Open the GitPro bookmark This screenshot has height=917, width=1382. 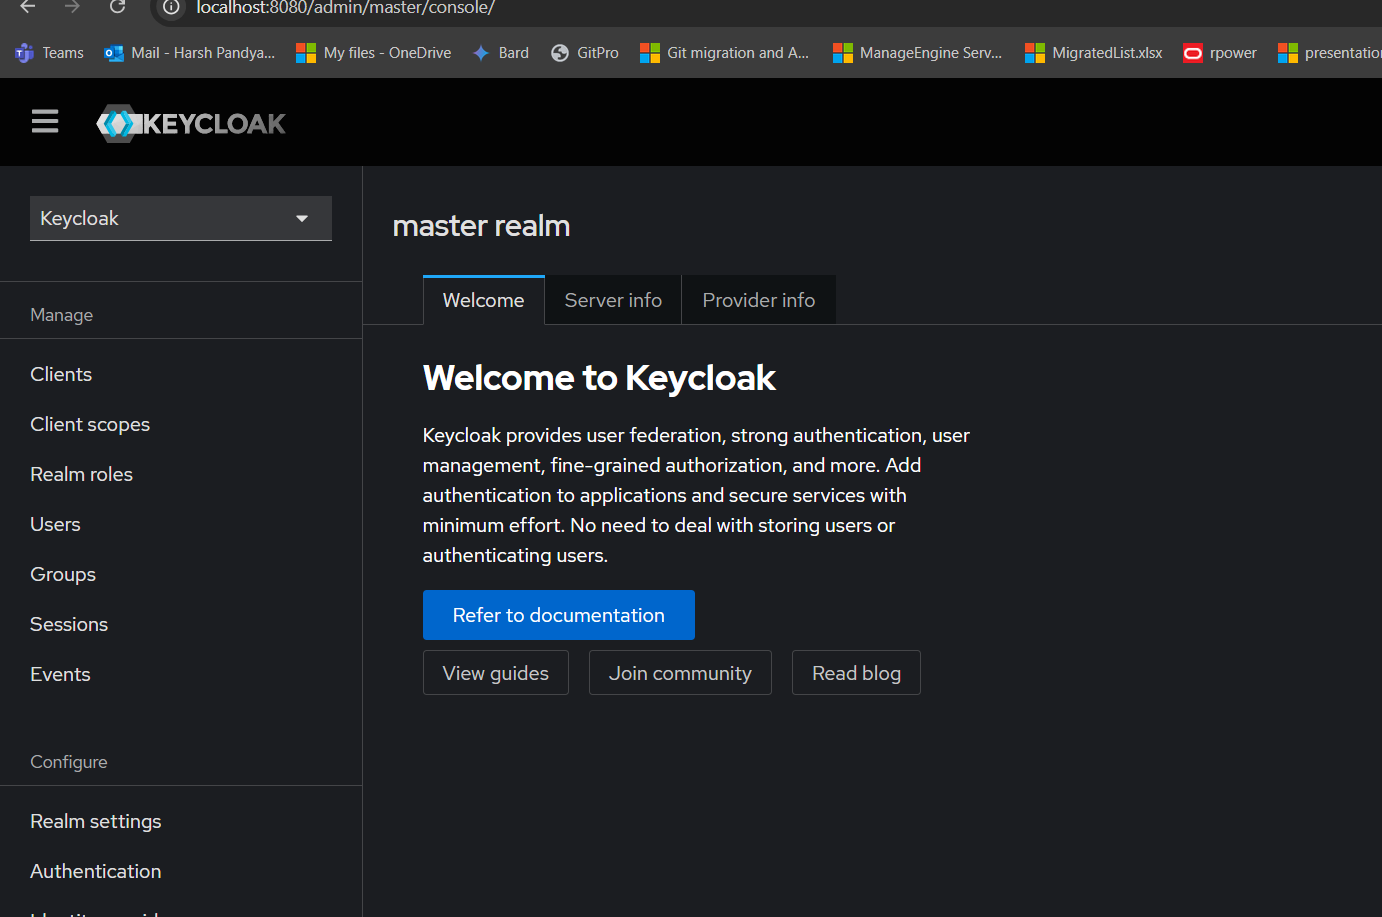click(x=585, y=53)
